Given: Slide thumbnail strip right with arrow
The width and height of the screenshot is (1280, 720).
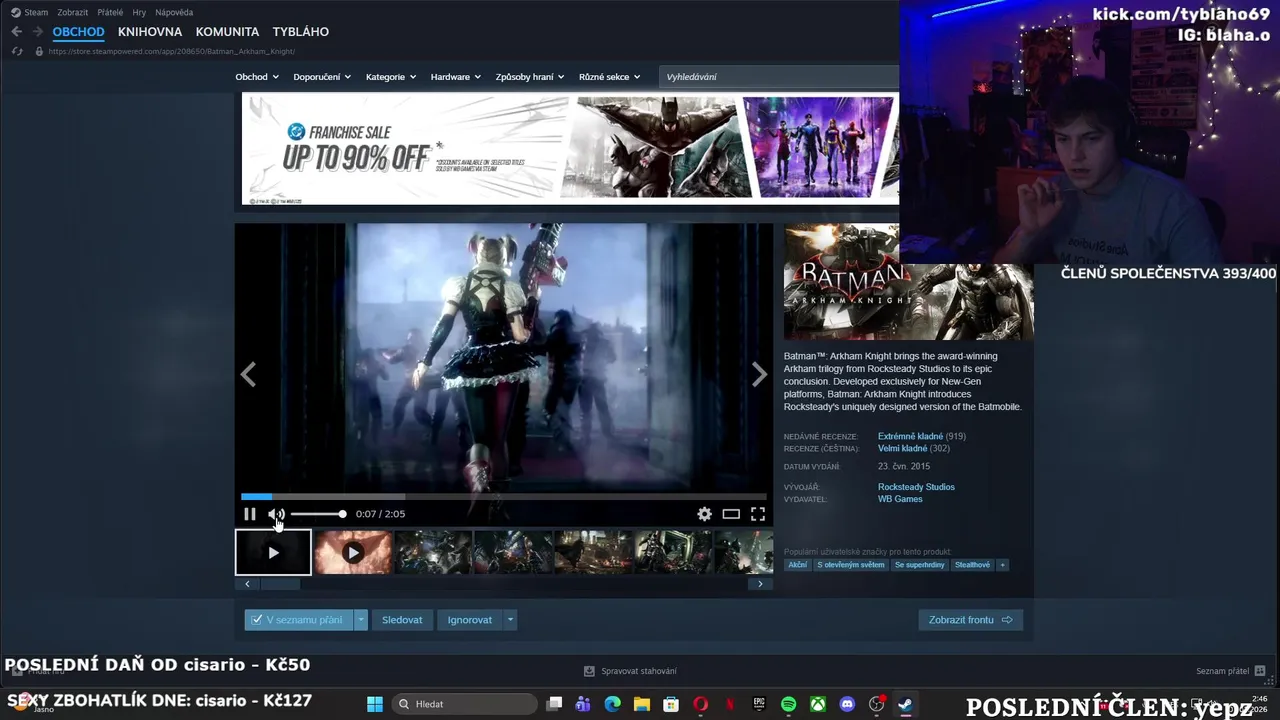Looking at the screenshot, I should coord(760,584).
